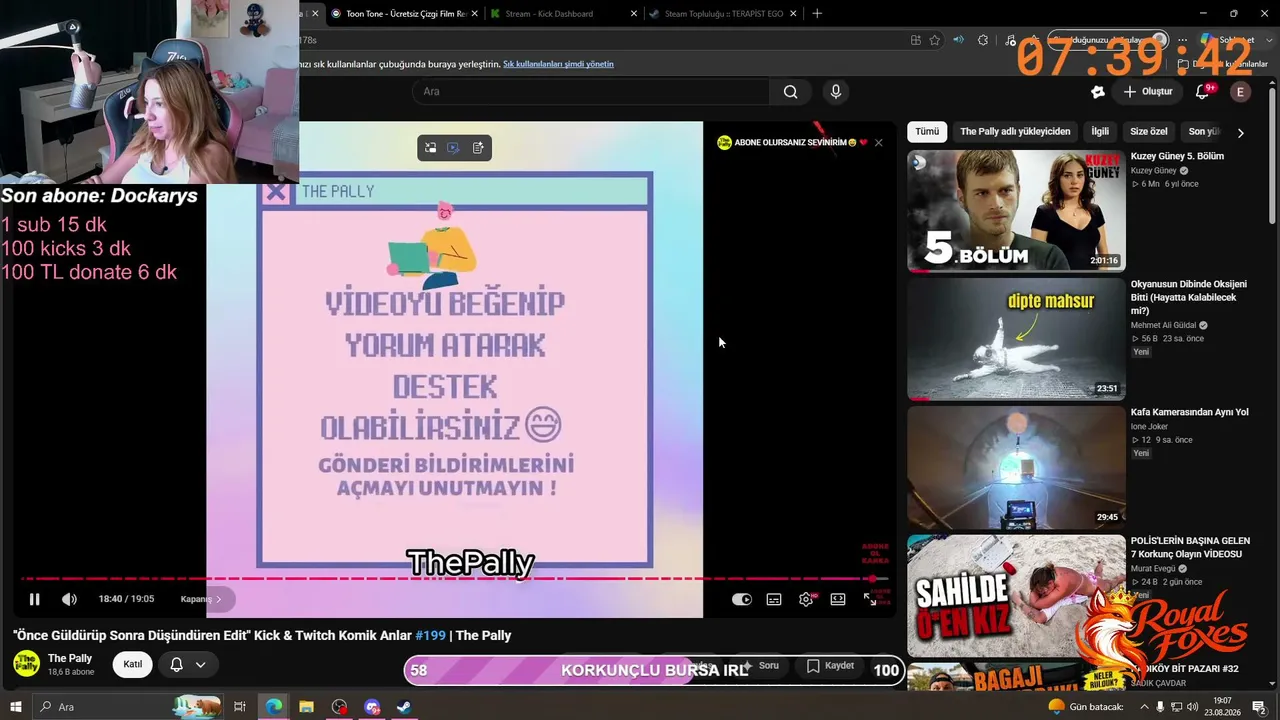Search YouTube with magnifier button

(790, 92)
